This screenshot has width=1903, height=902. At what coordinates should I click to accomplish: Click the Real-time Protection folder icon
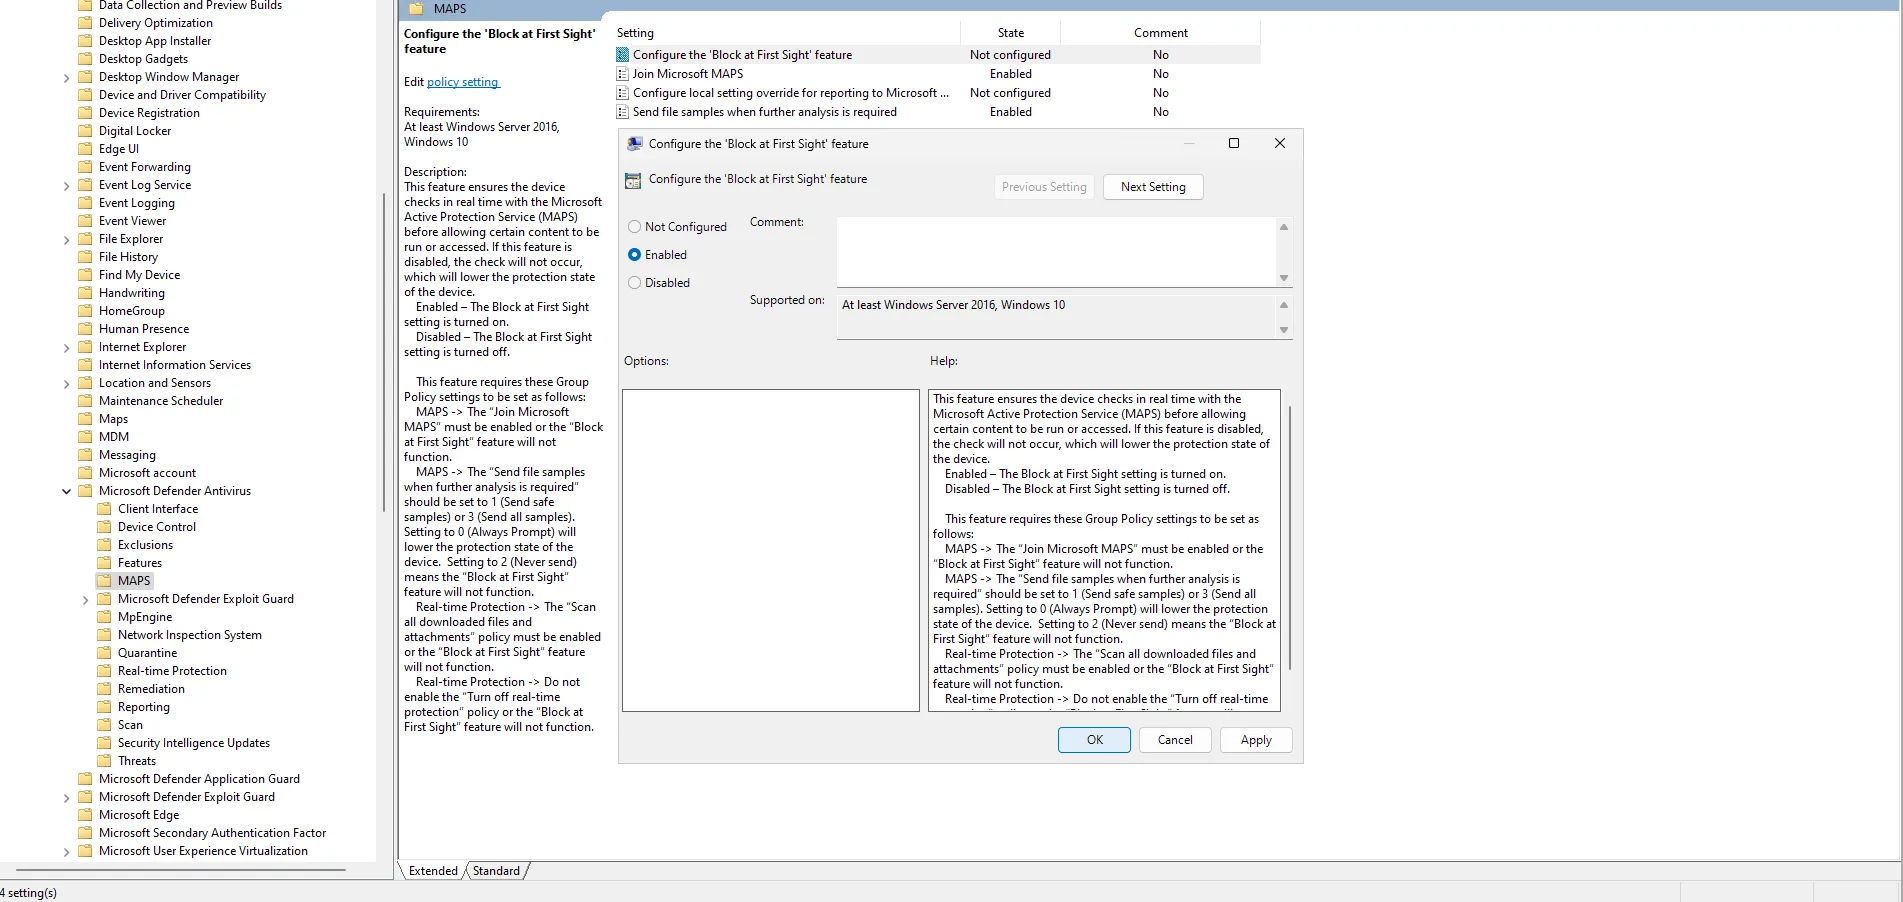[x=104, y=671]
